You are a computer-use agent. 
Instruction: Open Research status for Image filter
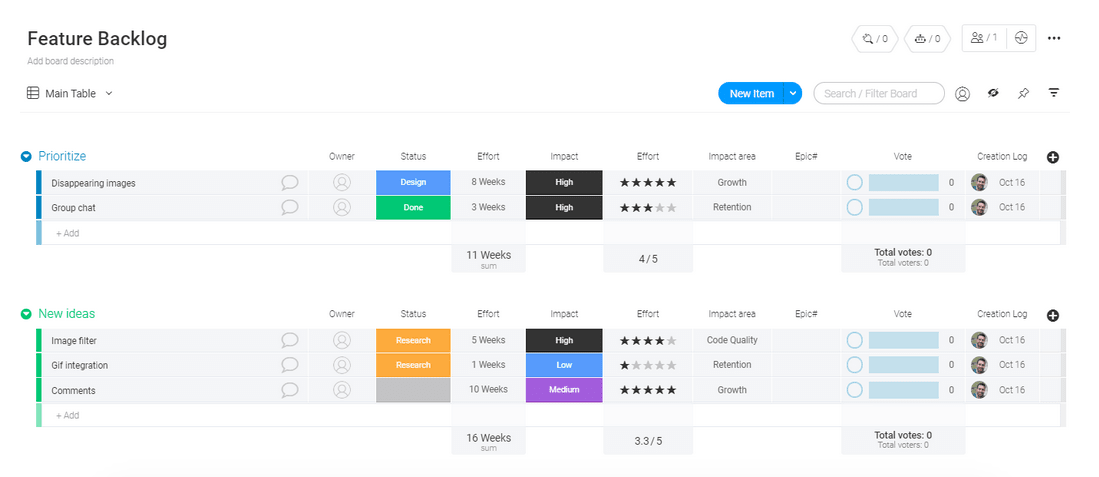(413, 340)
